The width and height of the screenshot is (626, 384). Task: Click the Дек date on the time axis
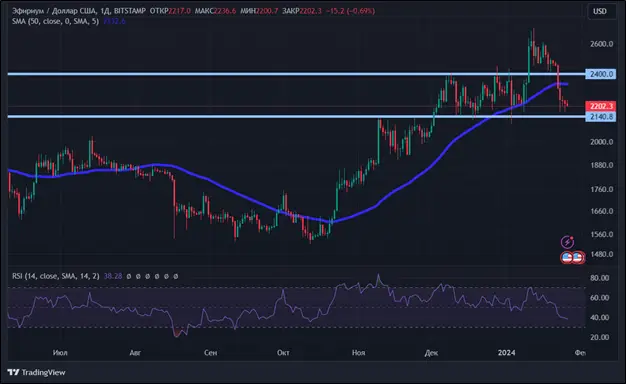pyautogui.click(x=432, y=353)
